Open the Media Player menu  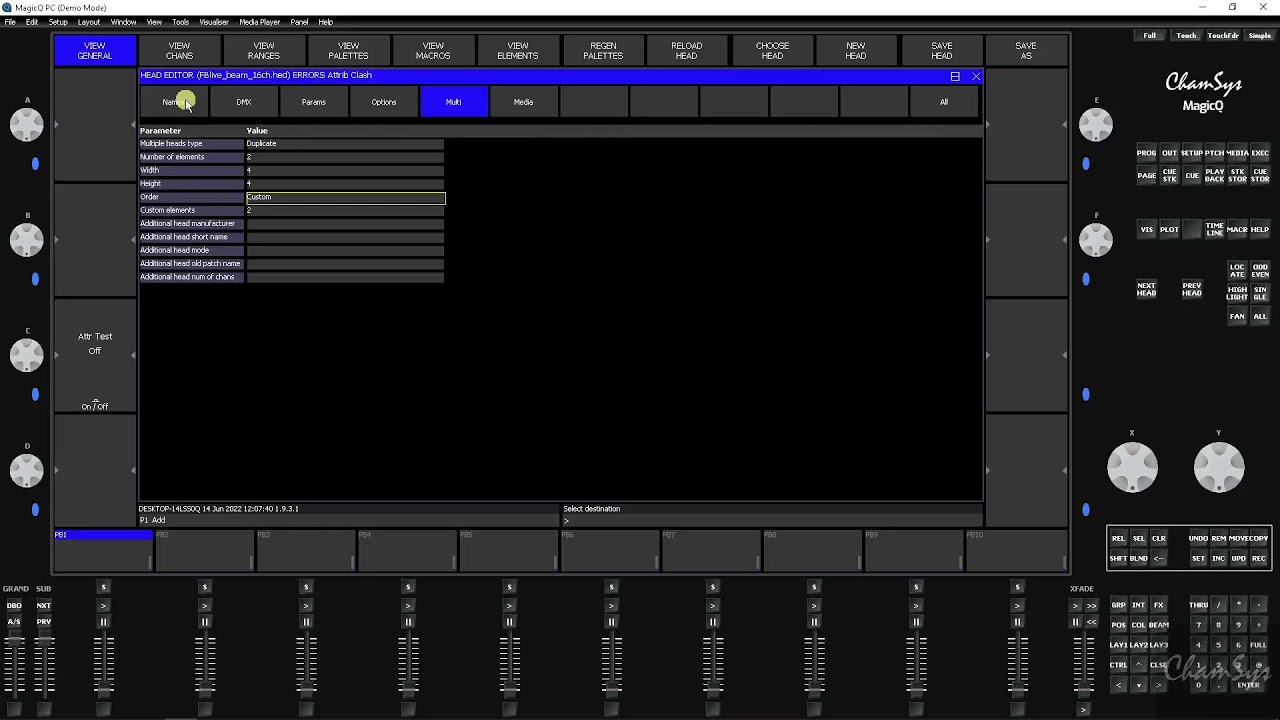(x=259, y=22)
